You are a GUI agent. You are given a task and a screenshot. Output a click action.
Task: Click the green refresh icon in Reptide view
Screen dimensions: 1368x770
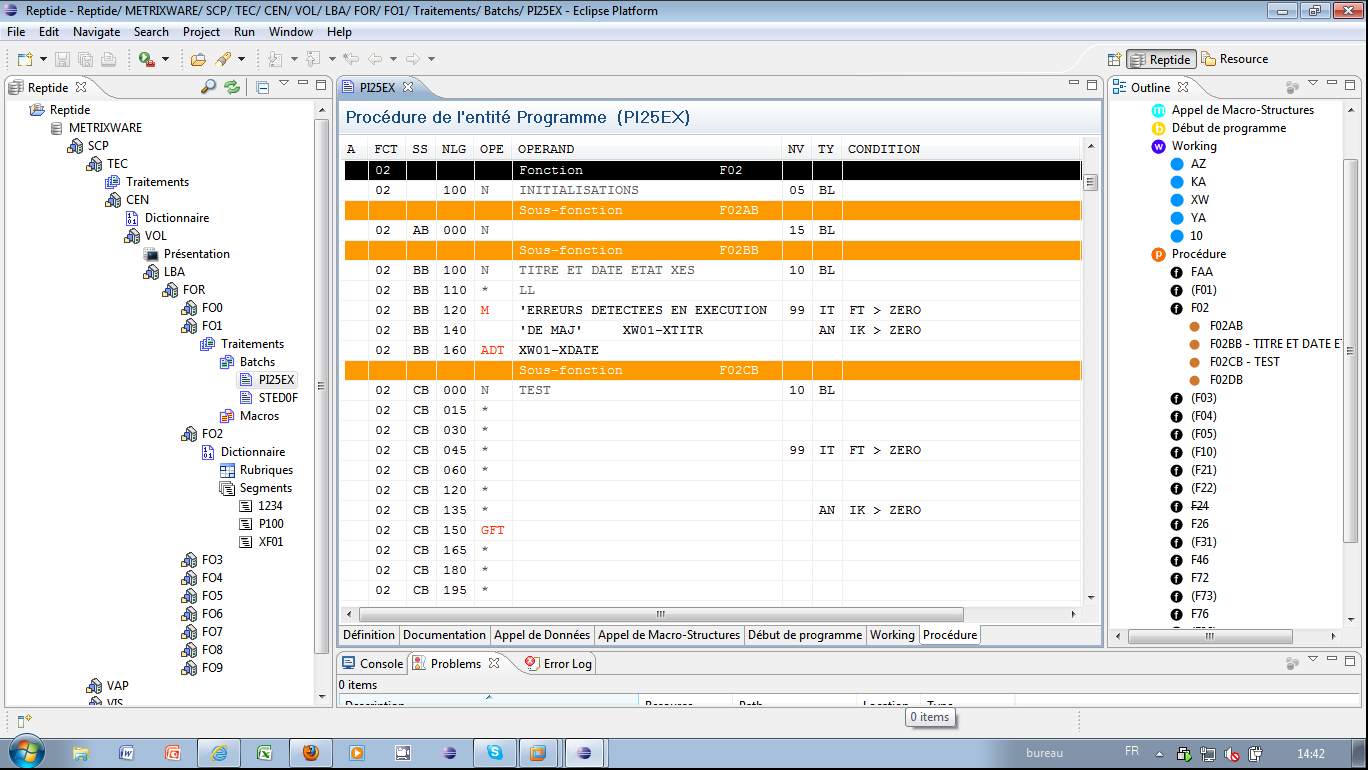(232, 87)
